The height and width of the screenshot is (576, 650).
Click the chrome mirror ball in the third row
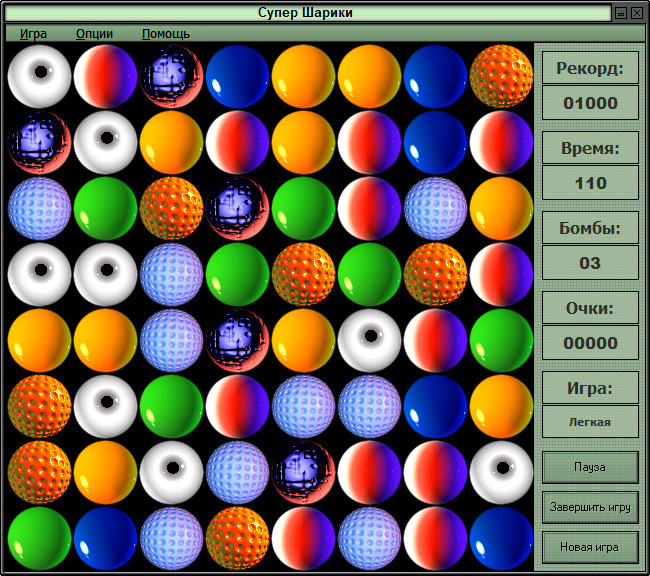click(x=238, y=208)
